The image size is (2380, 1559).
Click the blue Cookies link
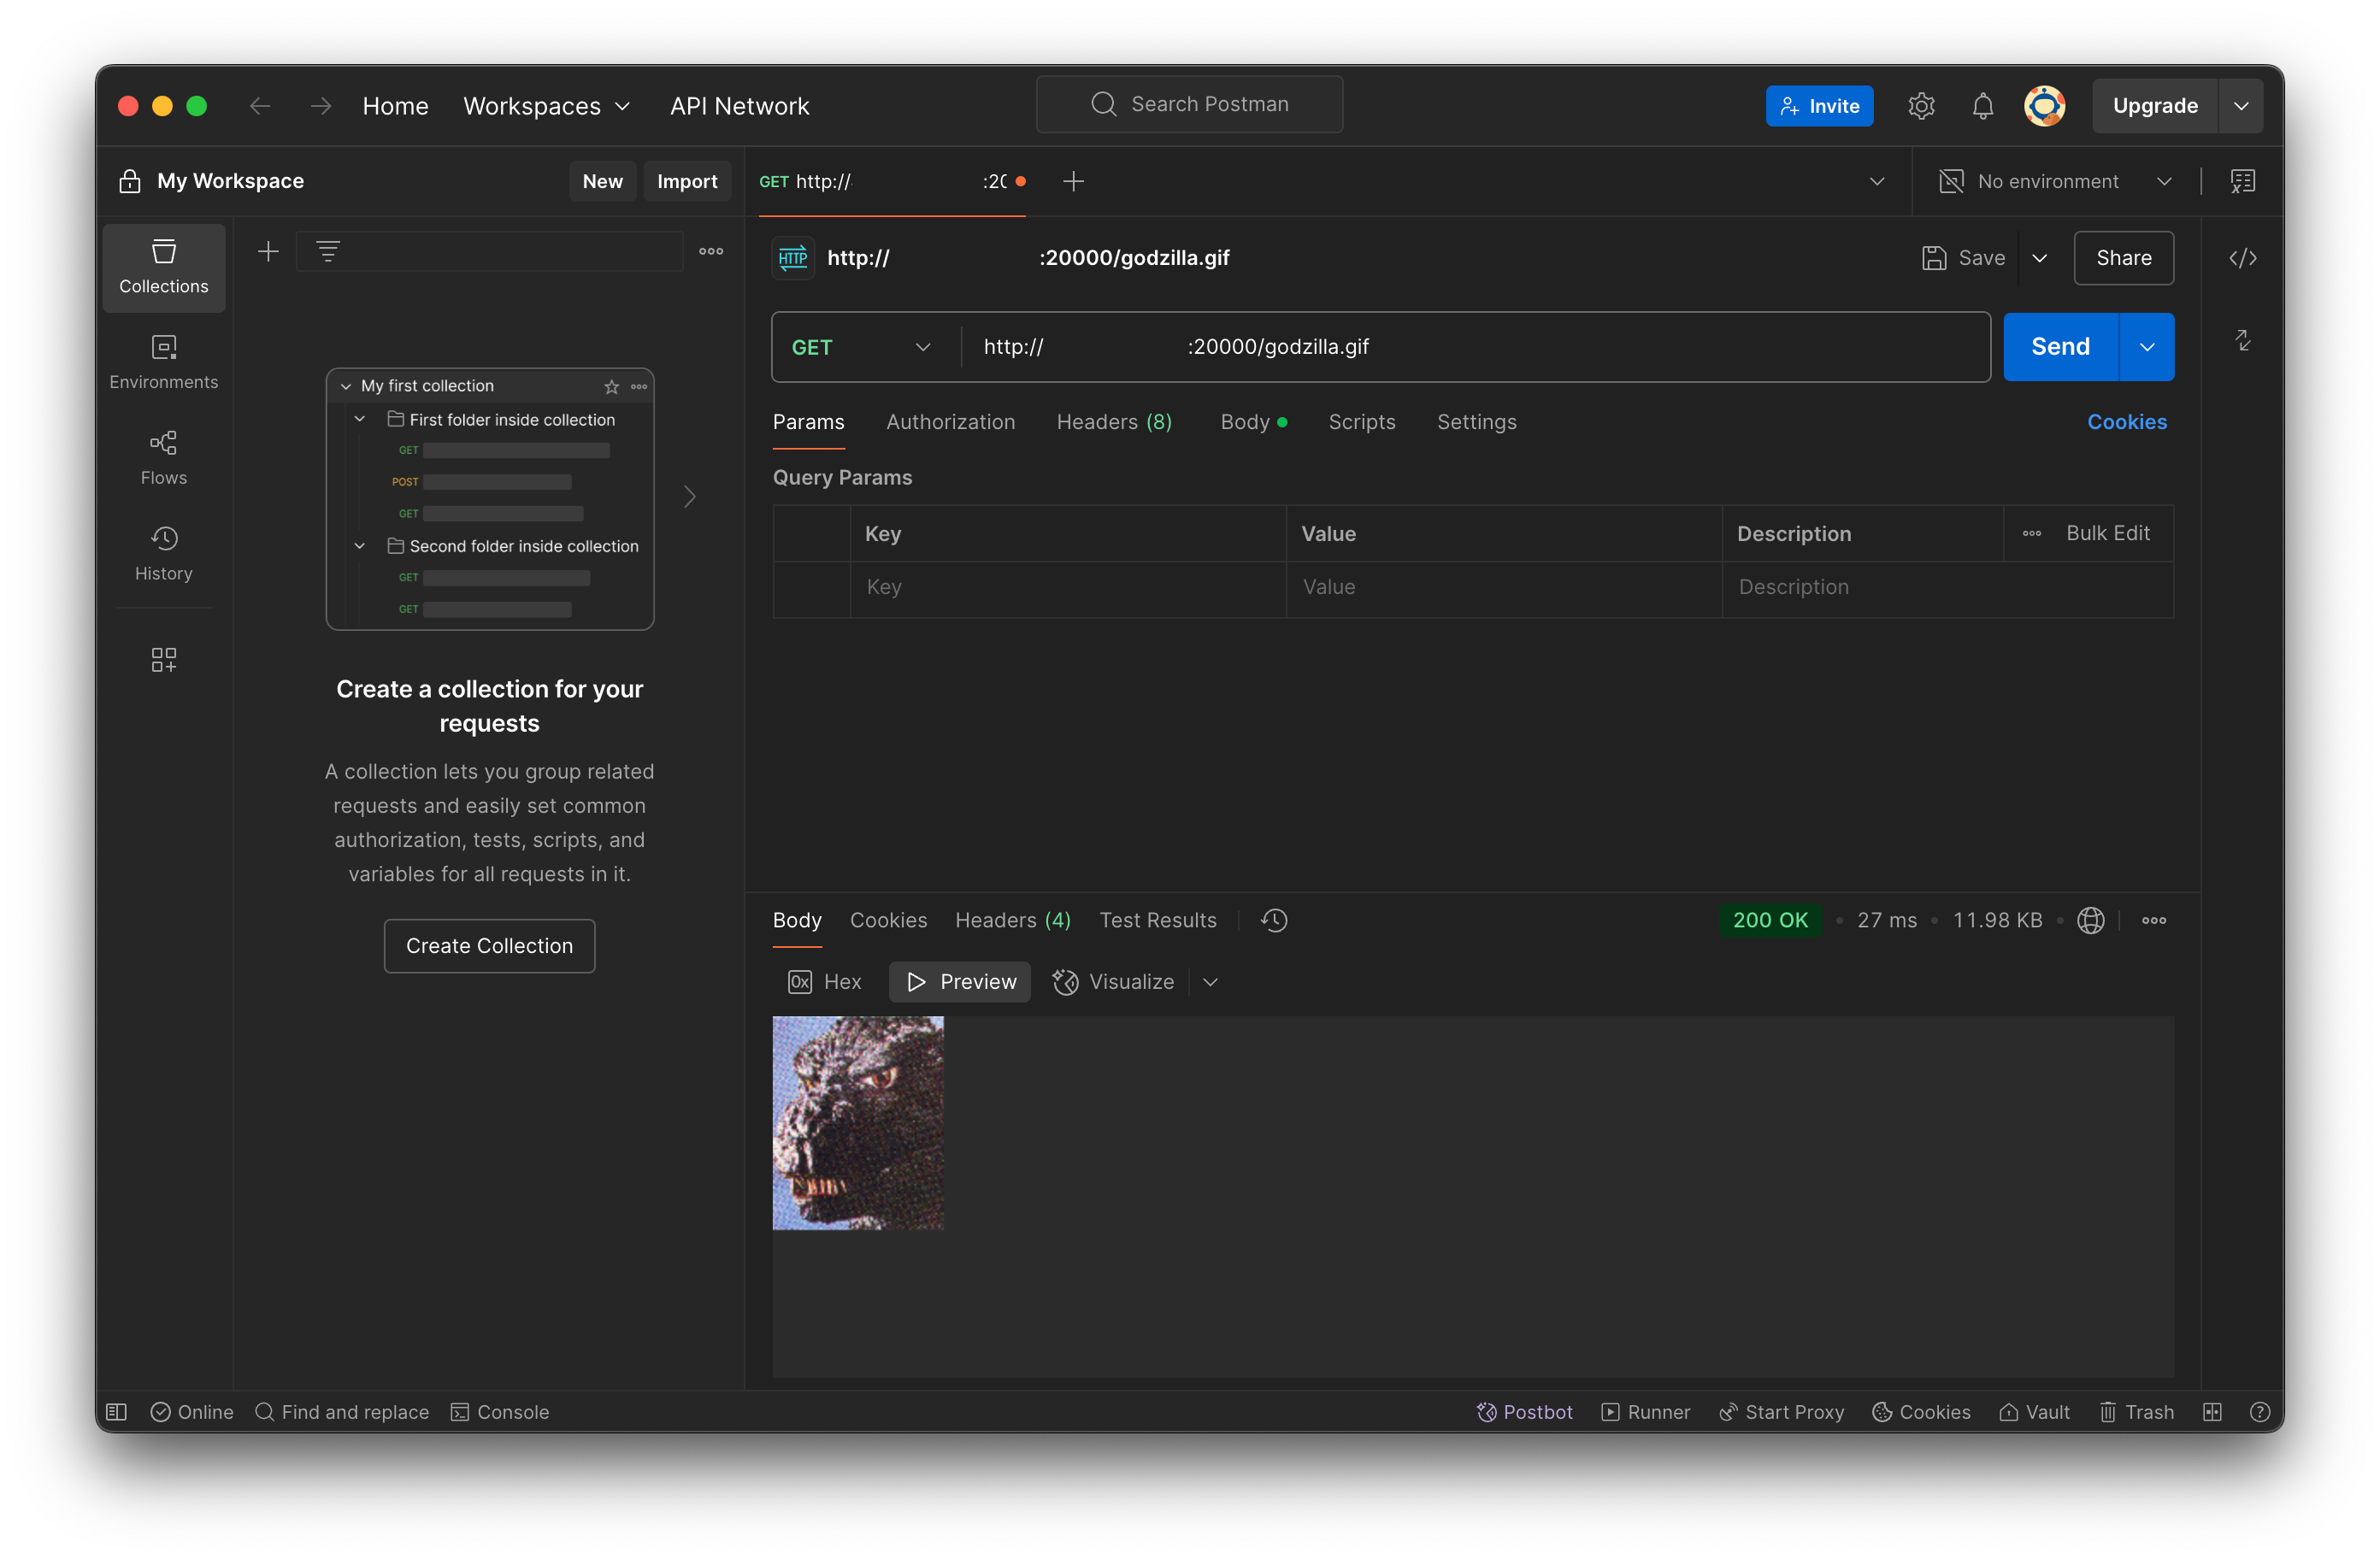coord(2126,422)
